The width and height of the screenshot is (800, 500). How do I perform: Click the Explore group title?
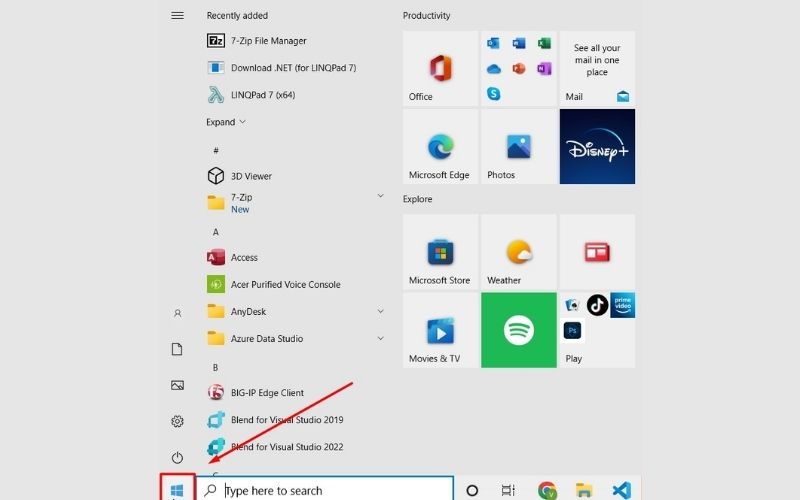(x=417, y=199)
